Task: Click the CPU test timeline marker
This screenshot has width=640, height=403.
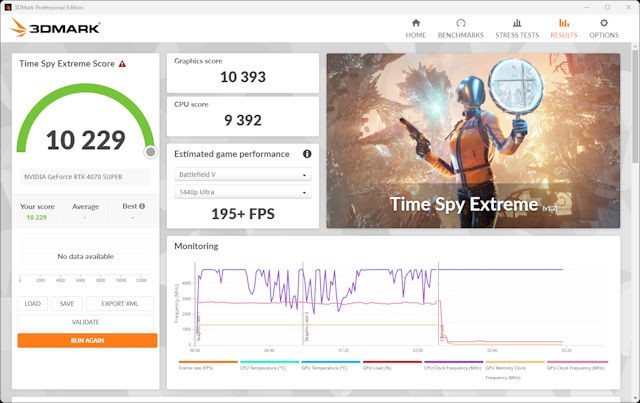Action: pos(442,332)
